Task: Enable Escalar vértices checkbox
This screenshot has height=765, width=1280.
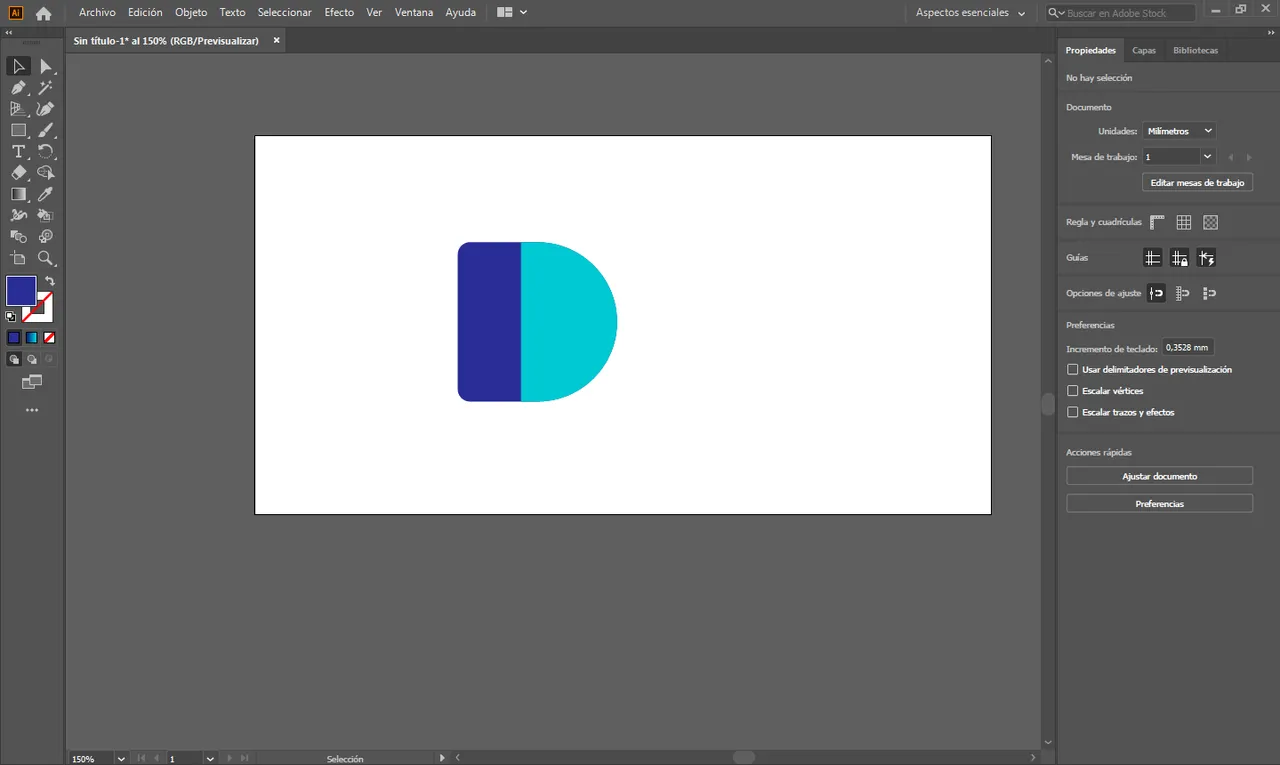Action: coord(1073,391)
